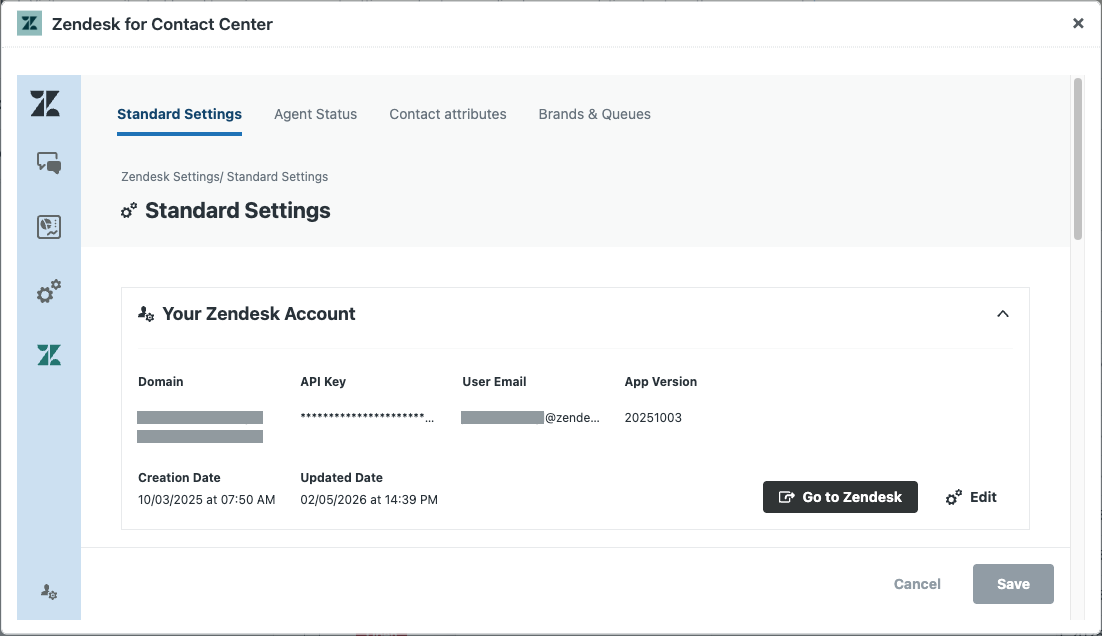Screen dimensions: 1102x636
Task: Open the Contact attributes tab
Action: coord(447,114)
